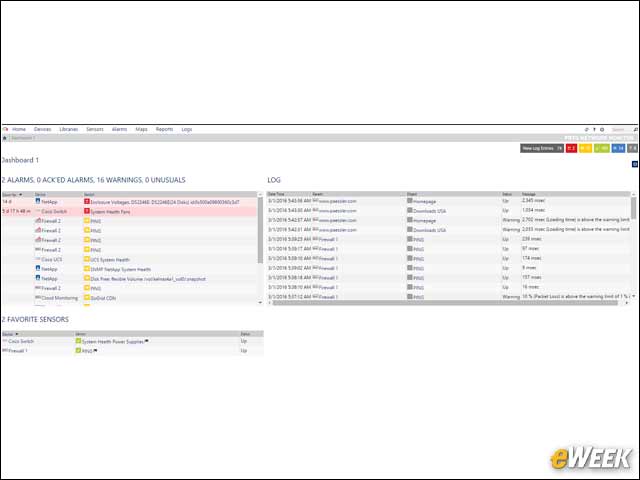Click the 1,034 msec log message
The width and height of the screenshot is (640, 480).
(x=533, y=210)
